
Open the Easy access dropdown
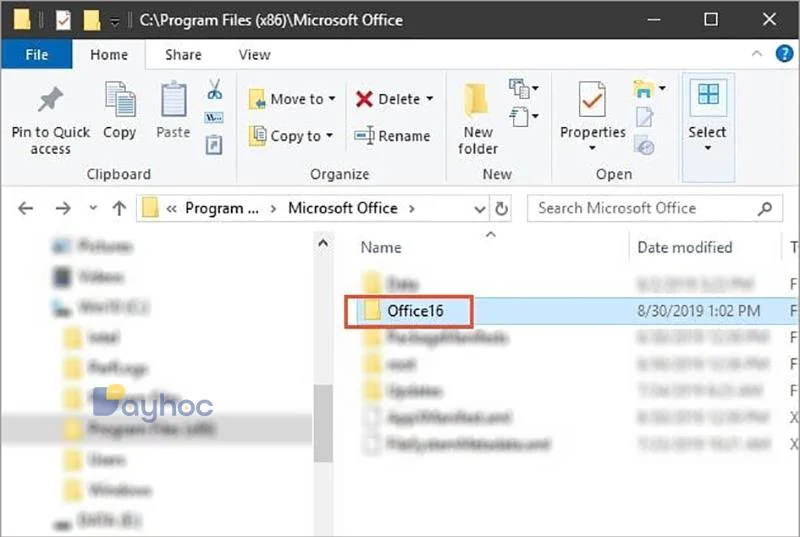click(x=524, y=117)
